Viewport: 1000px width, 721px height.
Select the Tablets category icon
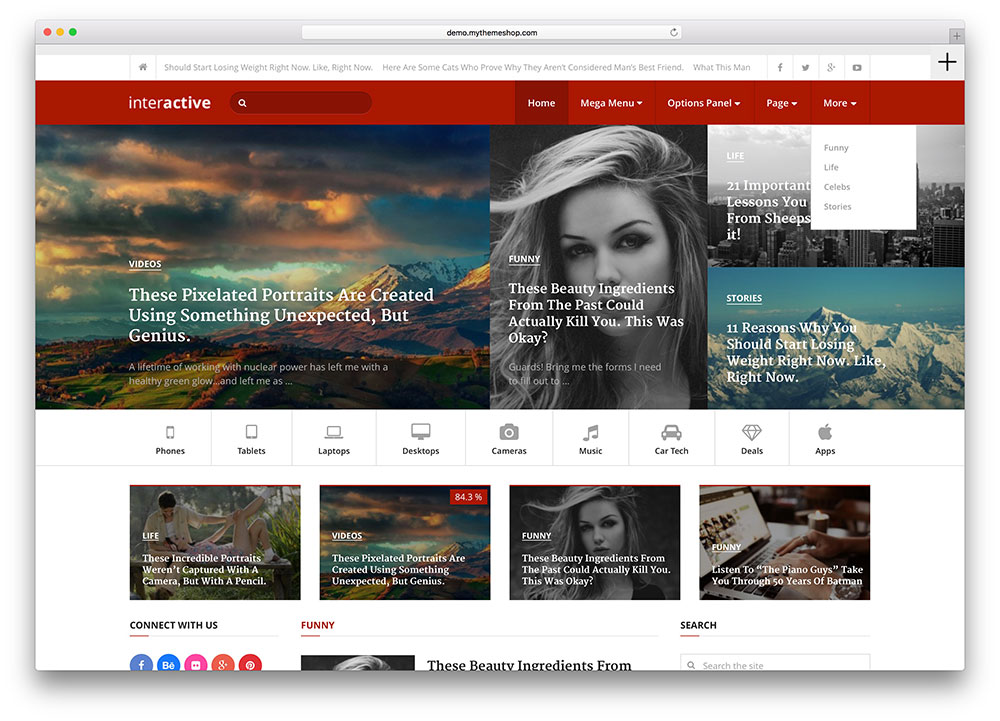point(251,432)
